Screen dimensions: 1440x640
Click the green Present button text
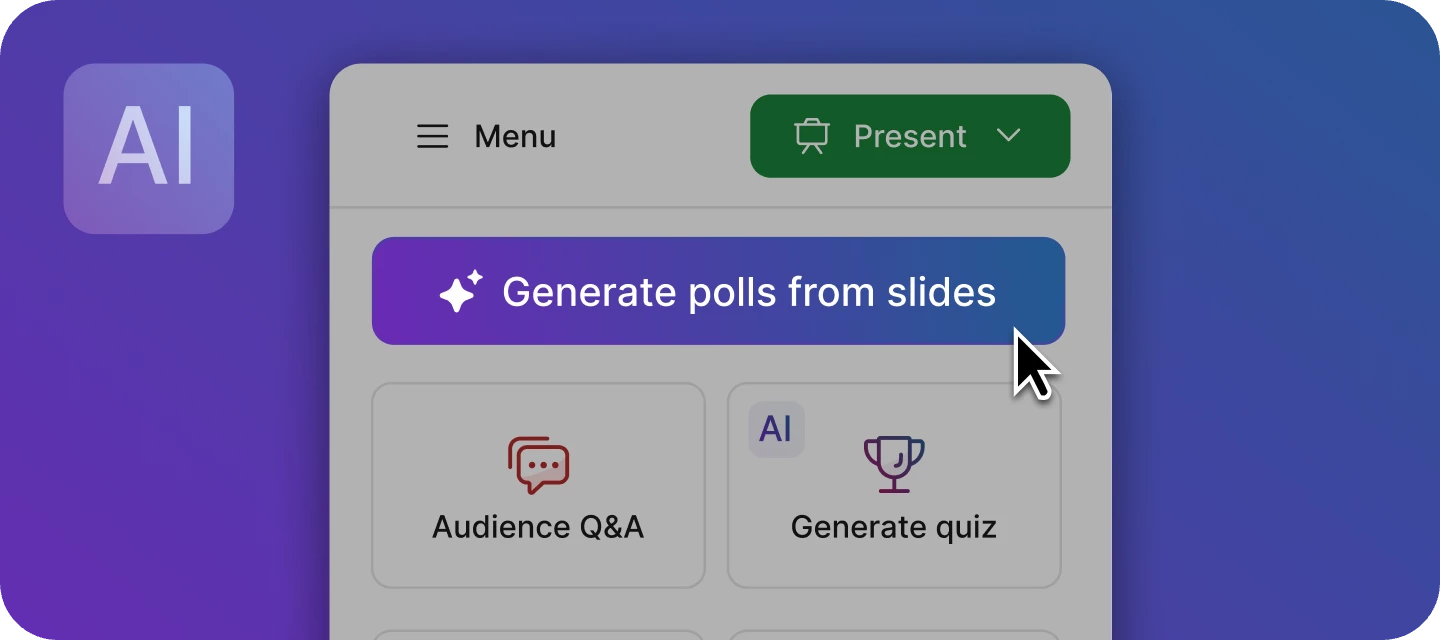click(910, 136)
